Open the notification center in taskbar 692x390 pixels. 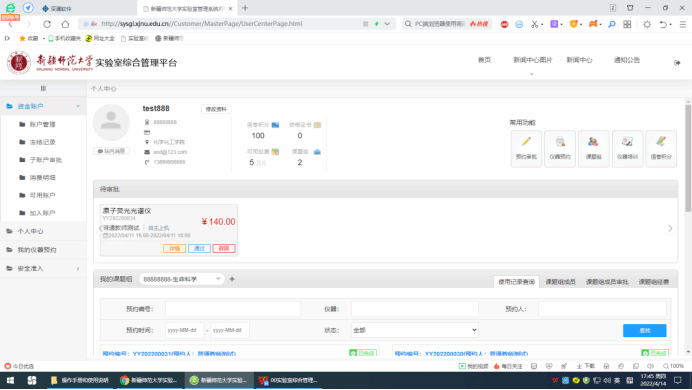678,380
